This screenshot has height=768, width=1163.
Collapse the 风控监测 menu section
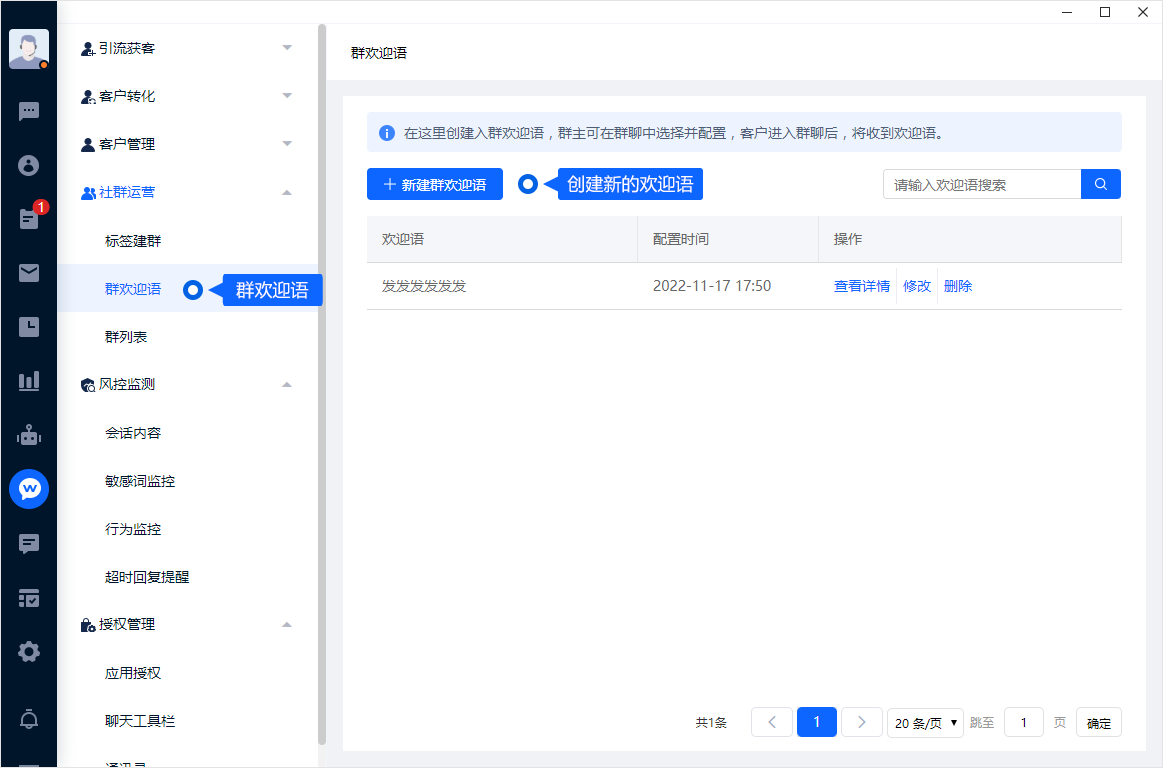click(x=188, y=384)
